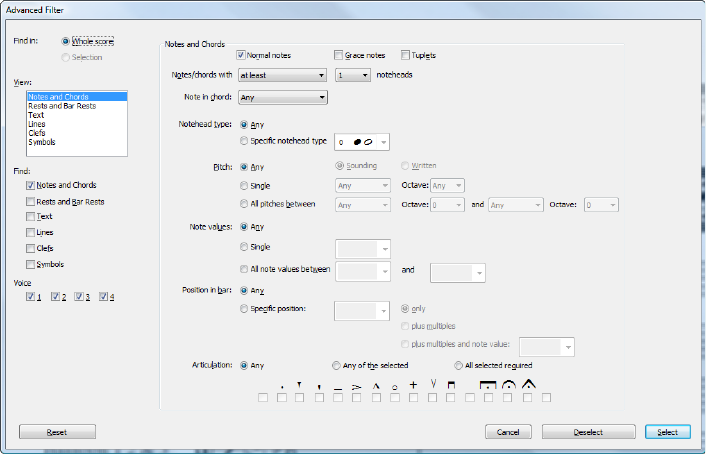
Task: Tick Rests and Bar Rests under Find
Action: [x=31, y=202]
